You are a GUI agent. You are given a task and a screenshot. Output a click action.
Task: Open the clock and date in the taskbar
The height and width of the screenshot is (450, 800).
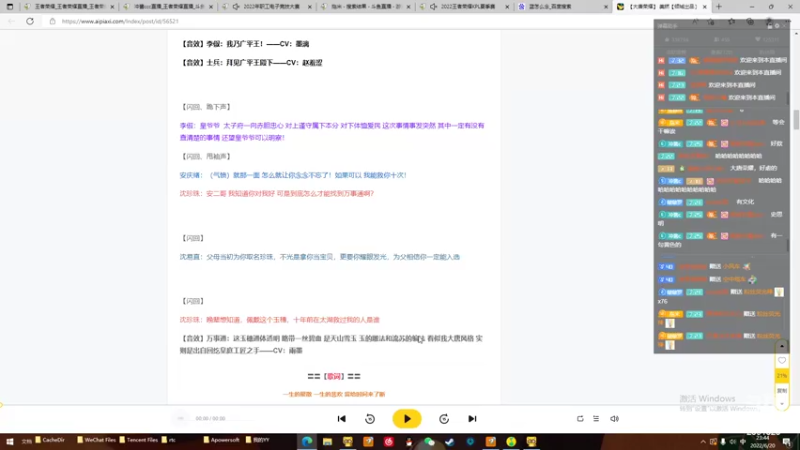[763, 441]
